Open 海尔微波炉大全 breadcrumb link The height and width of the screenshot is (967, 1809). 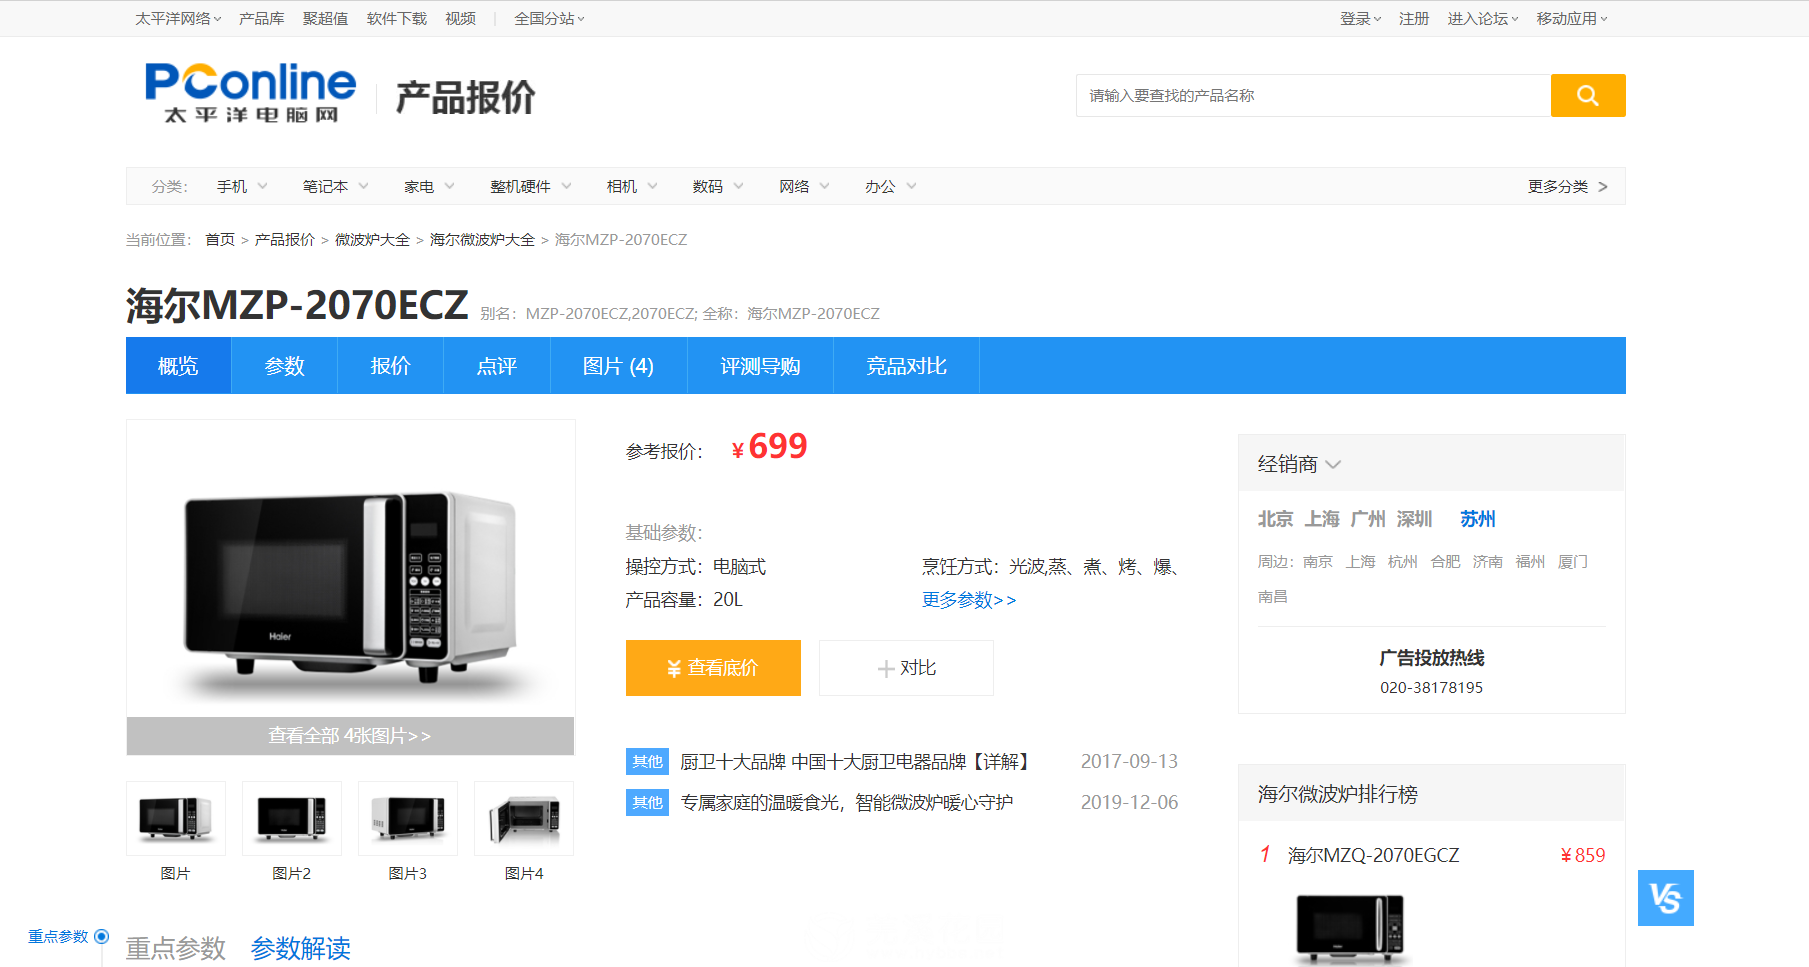482,240
